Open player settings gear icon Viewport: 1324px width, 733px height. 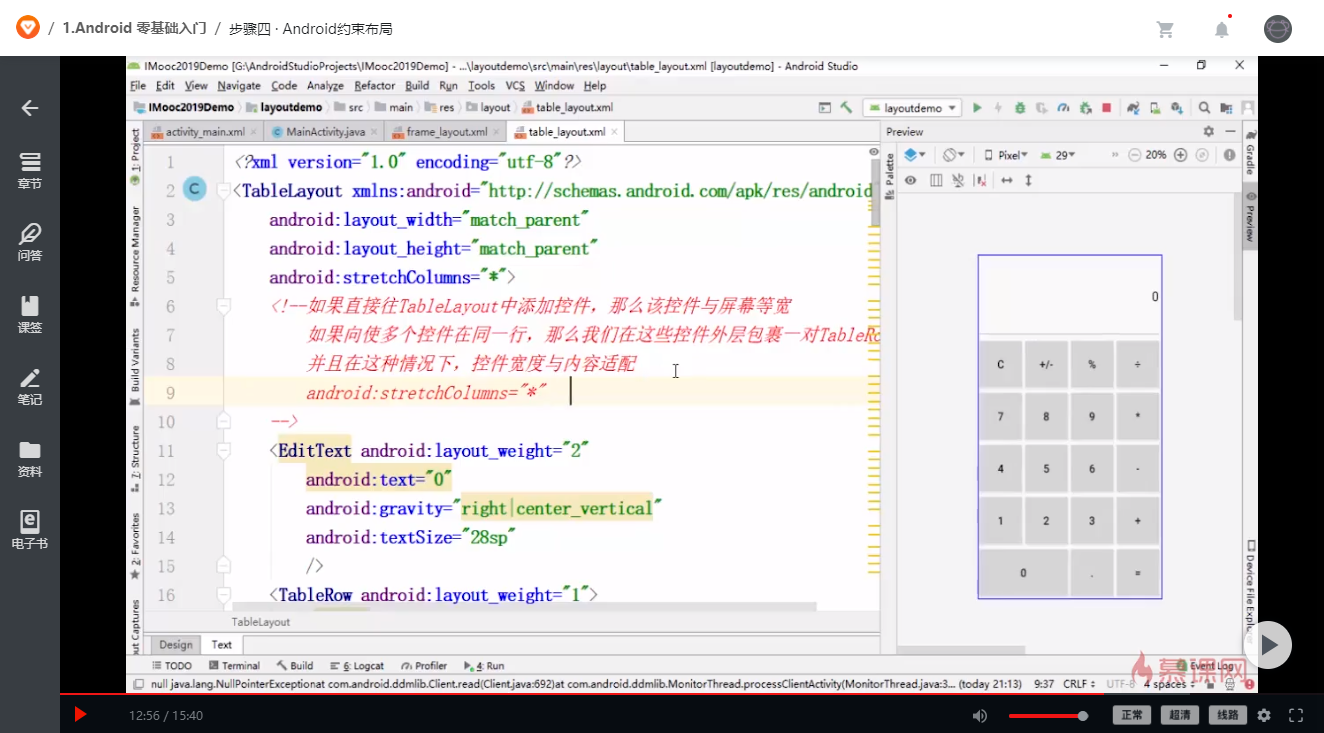click(x=1264, y=715)
